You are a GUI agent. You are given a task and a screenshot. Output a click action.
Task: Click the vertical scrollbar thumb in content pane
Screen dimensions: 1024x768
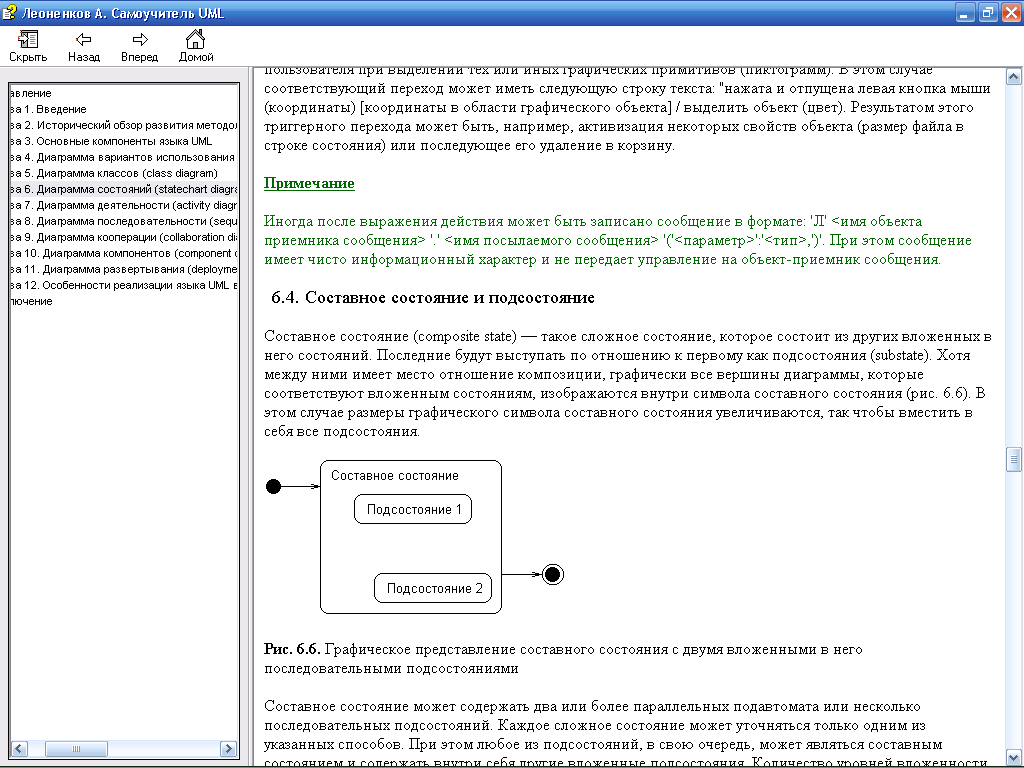[1013, 459]
